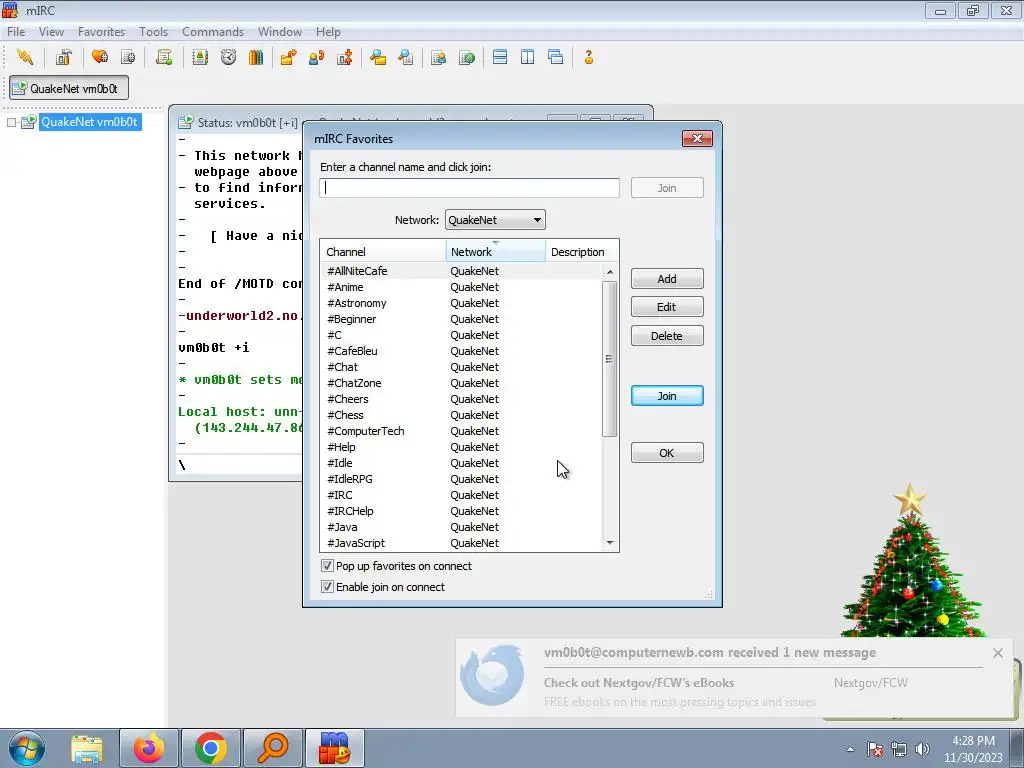Click OK in the Favorites dialog

click(667, 453)
